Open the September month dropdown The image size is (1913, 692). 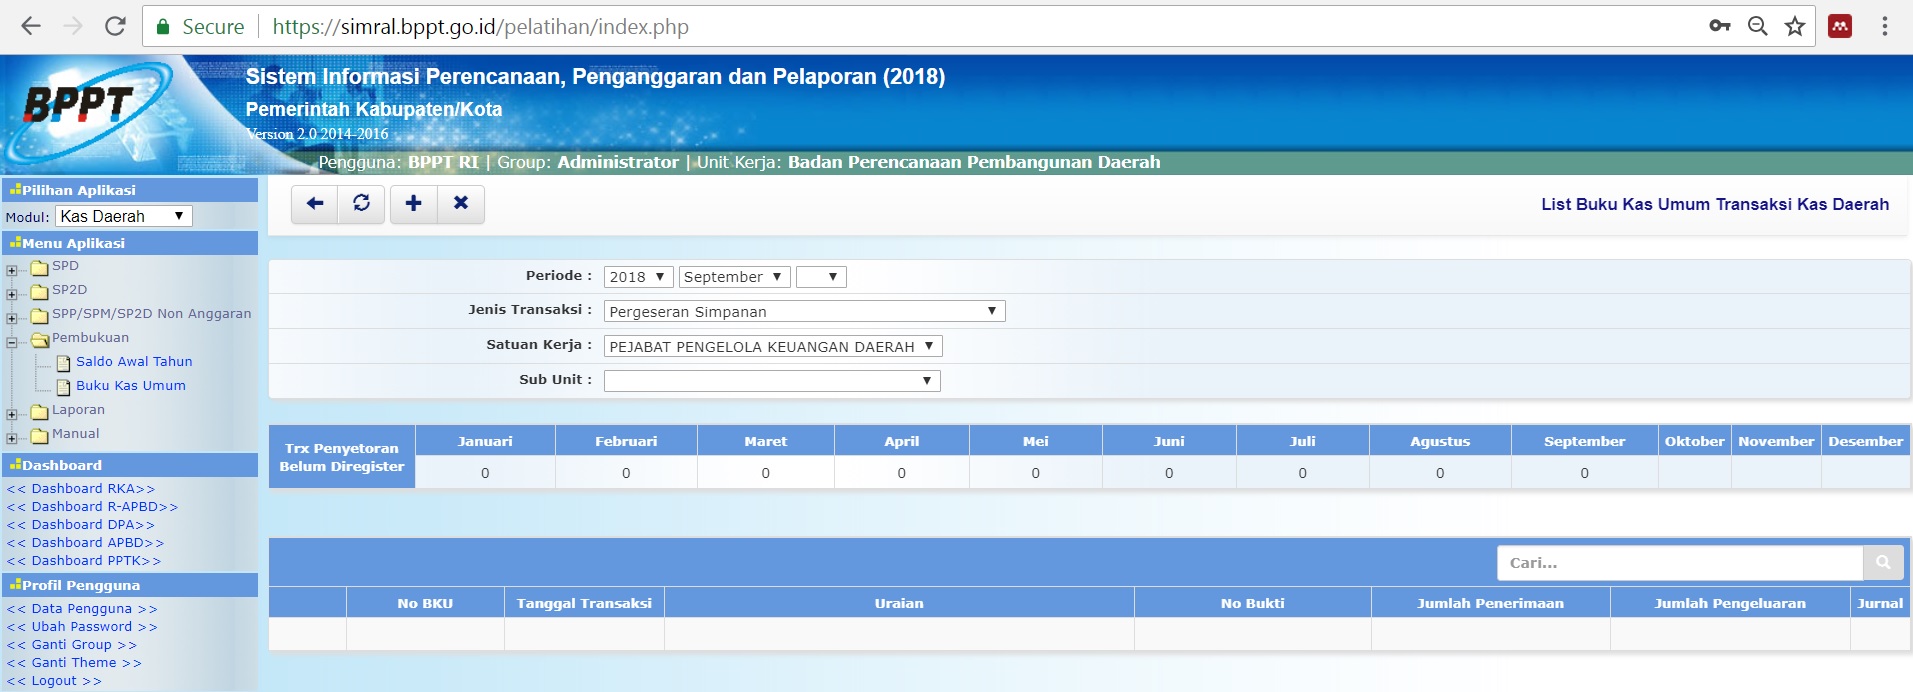click(x=735, y=277)
